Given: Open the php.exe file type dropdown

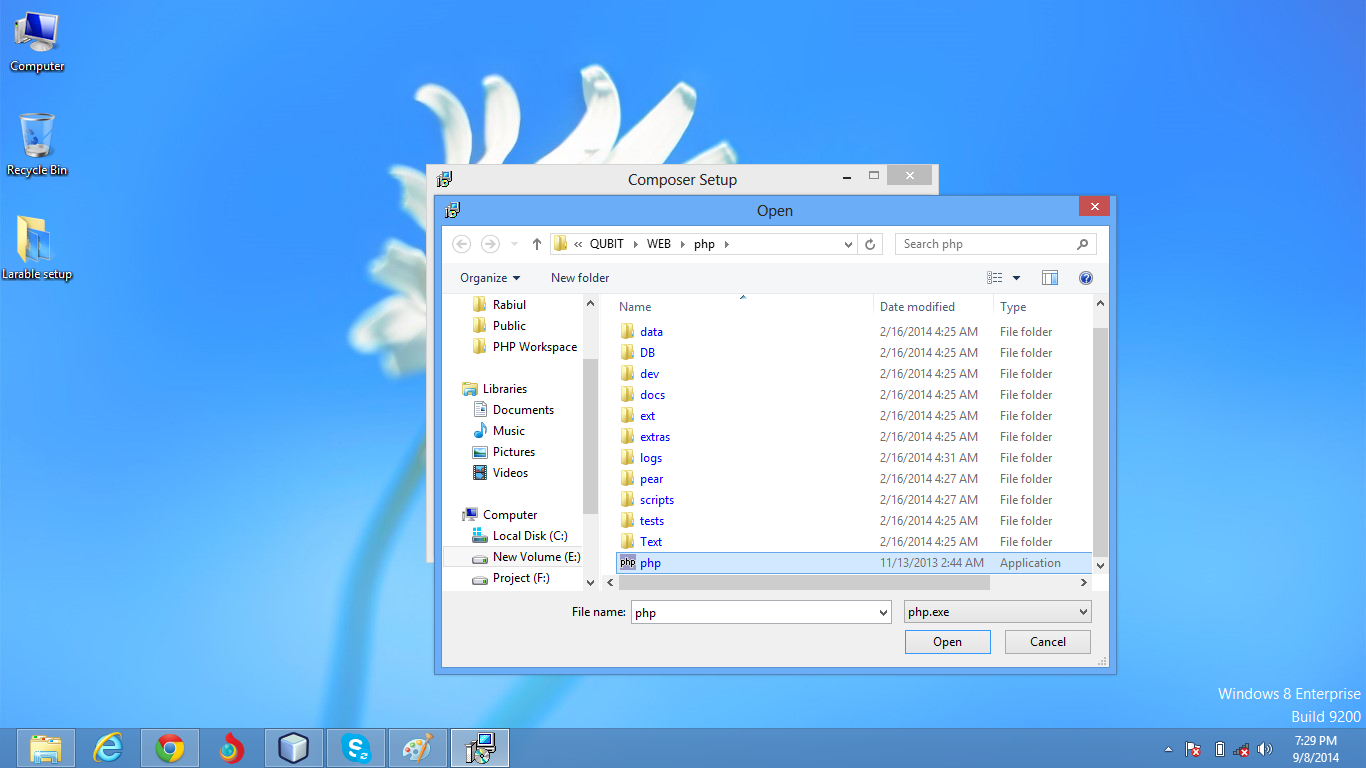Looking at the screenshot, I should 1083,611.
